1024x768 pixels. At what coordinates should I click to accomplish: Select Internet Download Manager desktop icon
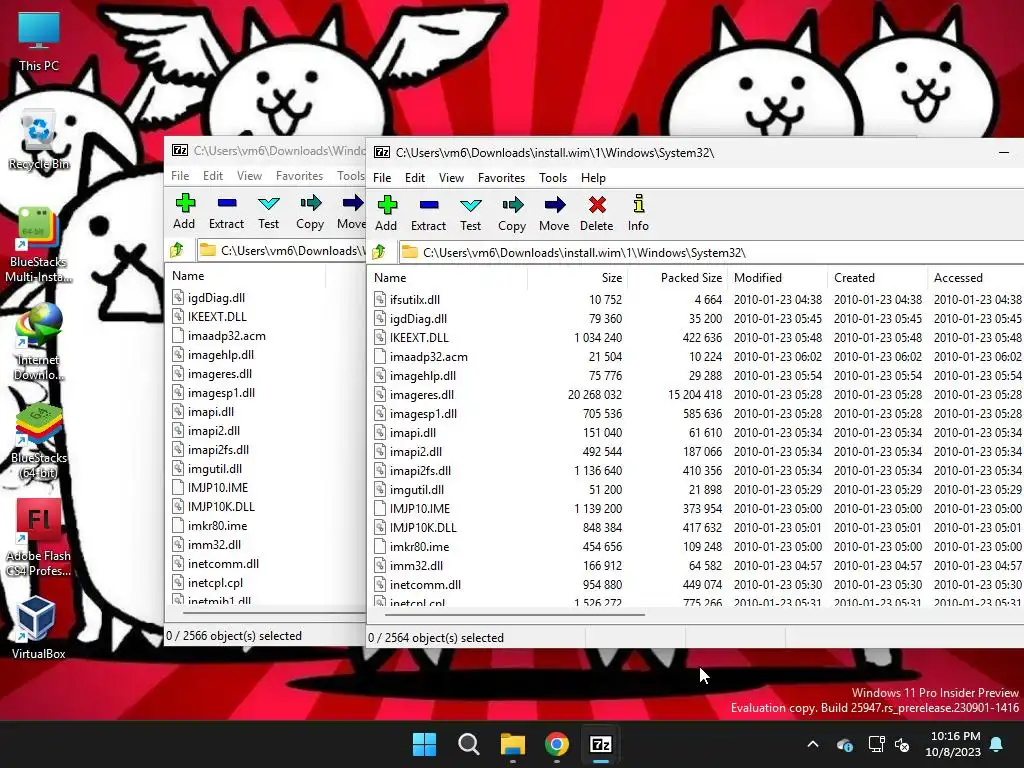(39, 343)
